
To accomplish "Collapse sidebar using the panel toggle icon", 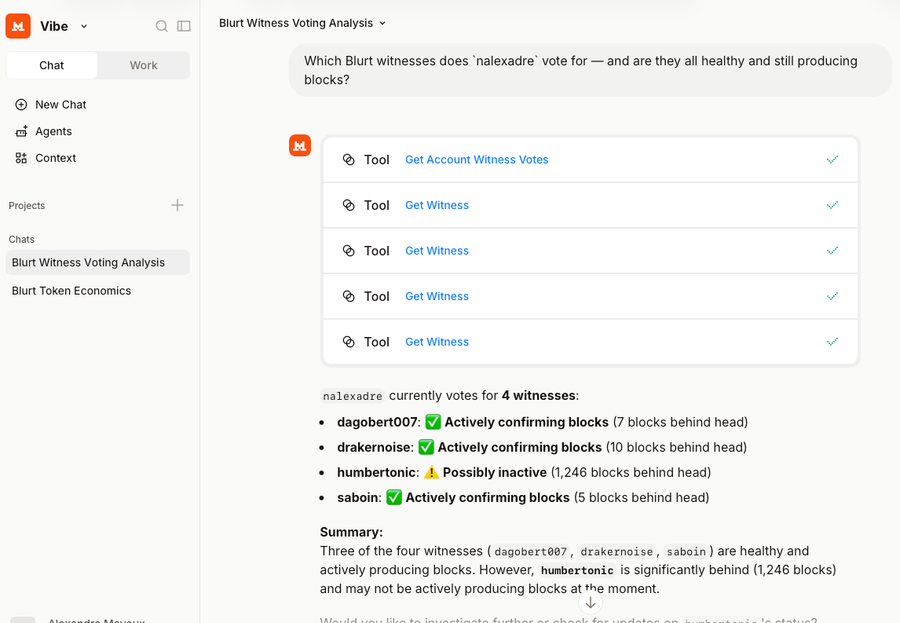I will (184, 26).
